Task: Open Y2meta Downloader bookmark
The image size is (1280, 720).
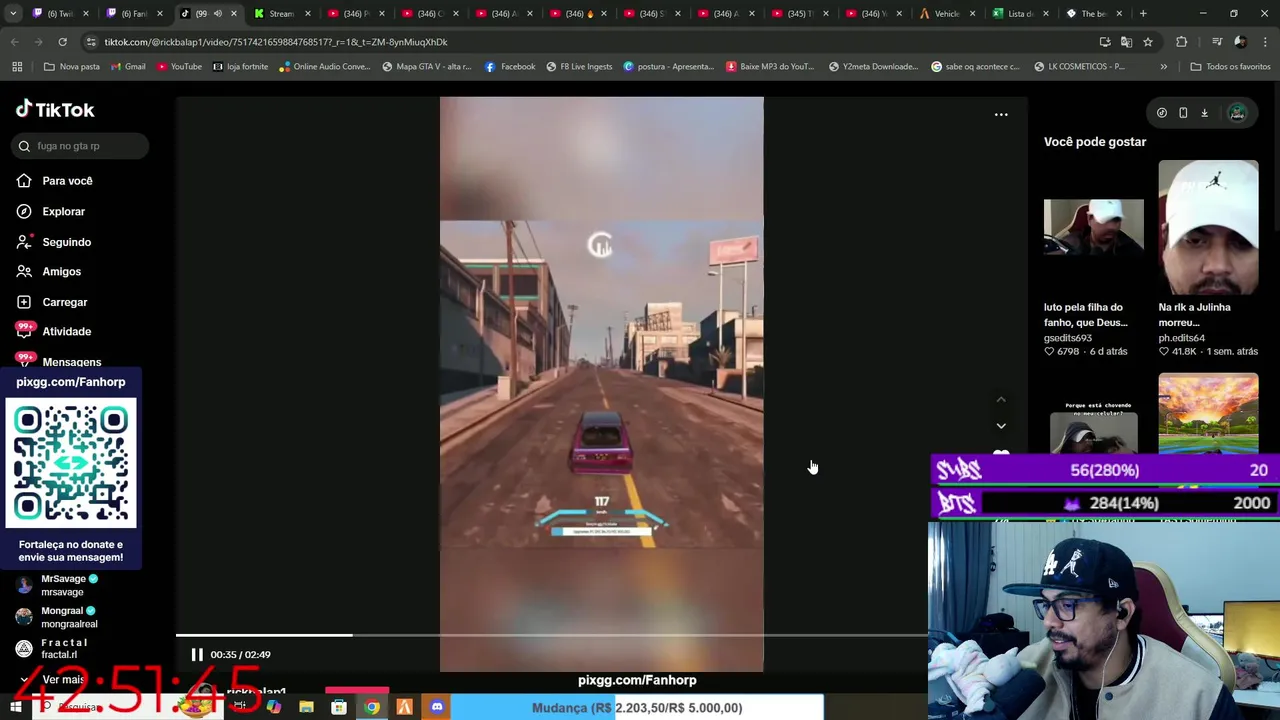Action: pyautogui.click(x=872, y=67)
